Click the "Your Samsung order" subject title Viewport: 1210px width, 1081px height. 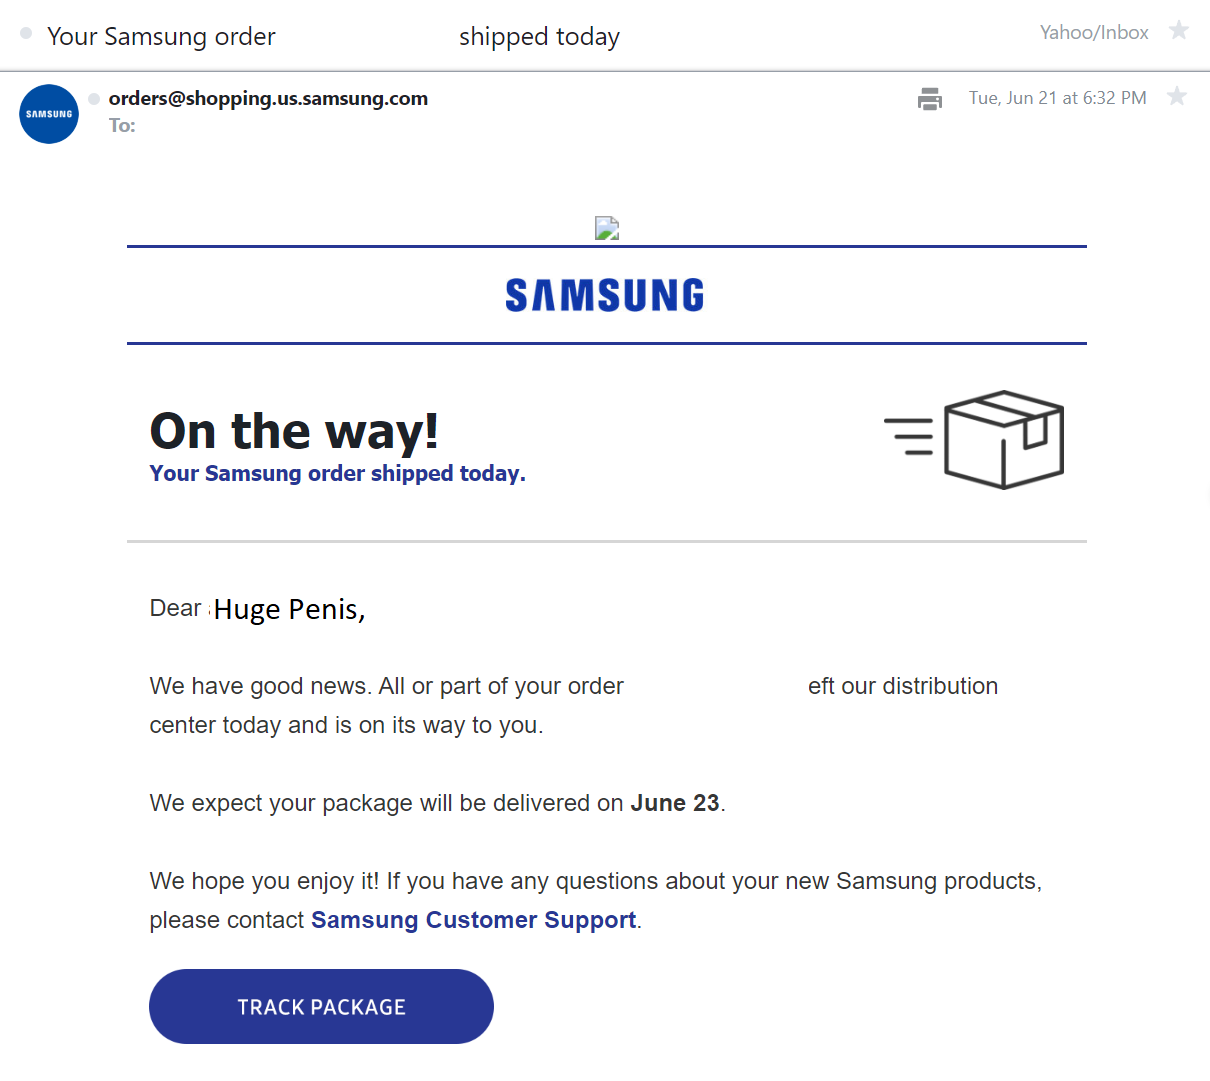click(161, 37)
